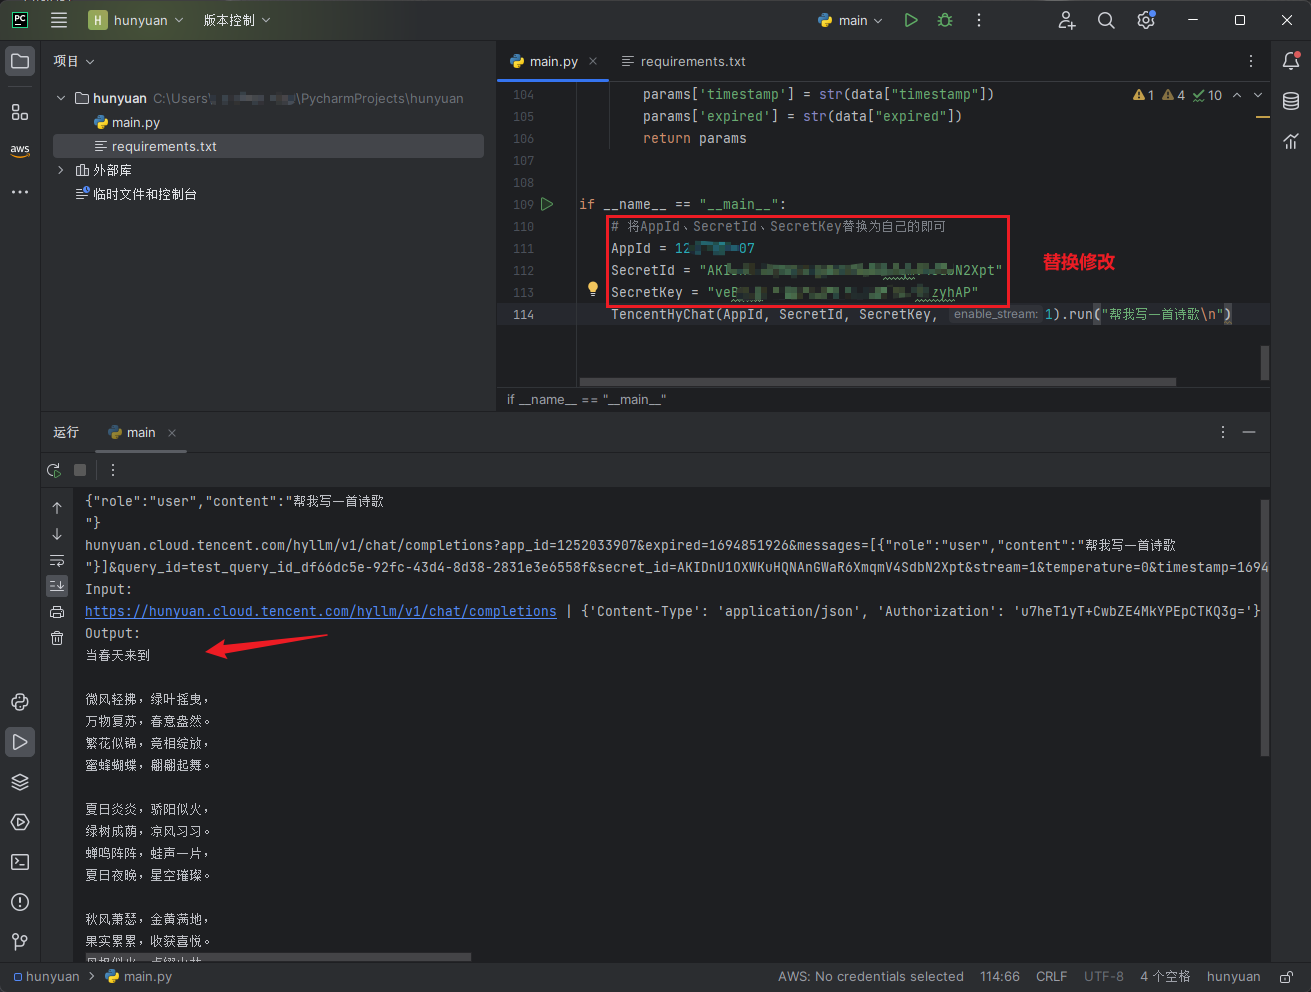The height and width of the screenshot is (992, 1311).
Task: Switch to requirements.txt editor tab
Action: tap(684, 61)
